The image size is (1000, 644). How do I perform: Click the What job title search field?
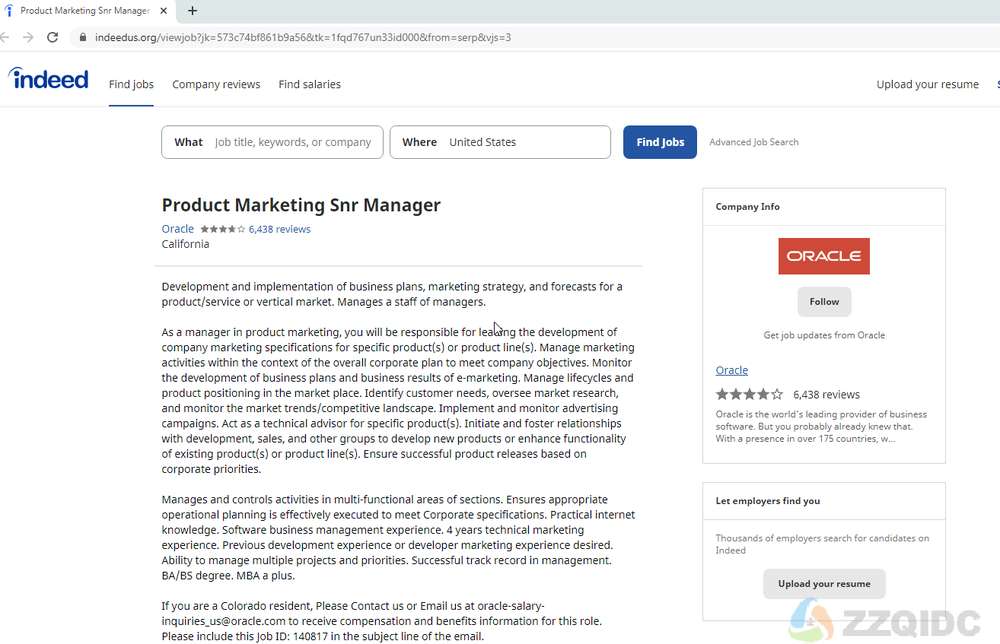pos(272,142)
